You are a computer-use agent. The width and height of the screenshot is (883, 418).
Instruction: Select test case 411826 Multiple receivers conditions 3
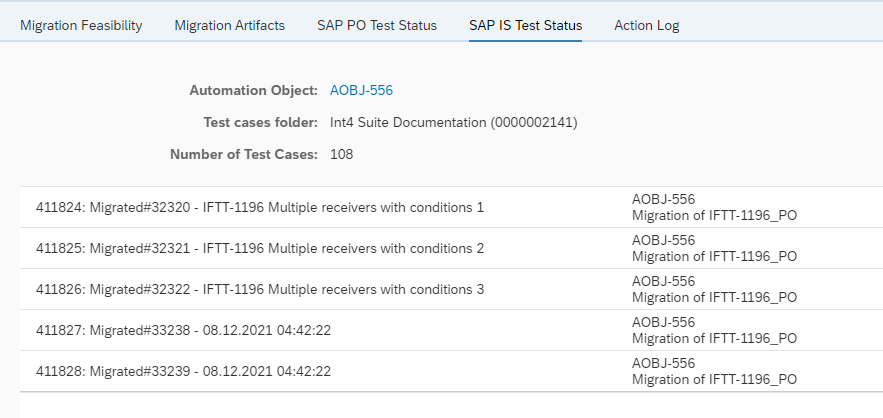260,289
